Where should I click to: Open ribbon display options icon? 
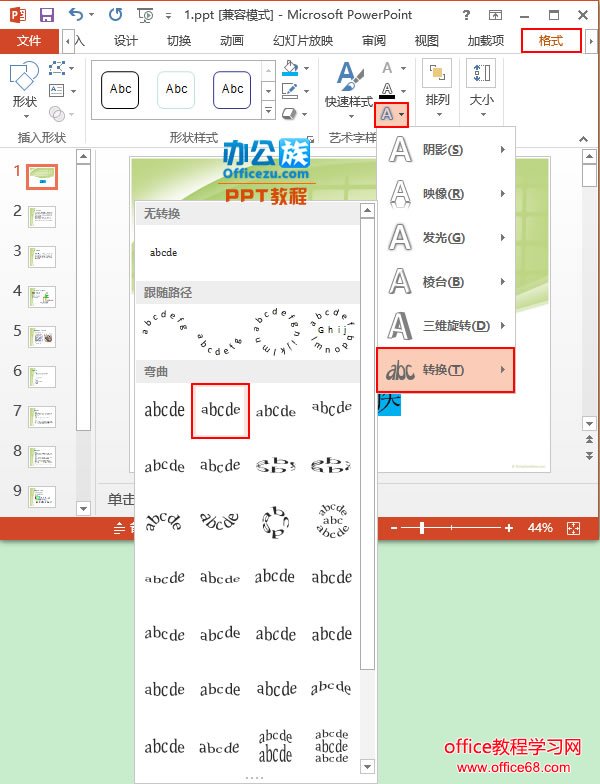point(495,15)
